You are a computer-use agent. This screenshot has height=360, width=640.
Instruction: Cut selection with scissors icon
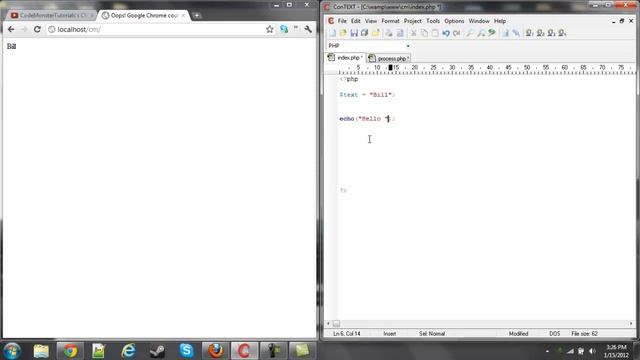click(x=413, y=33)
